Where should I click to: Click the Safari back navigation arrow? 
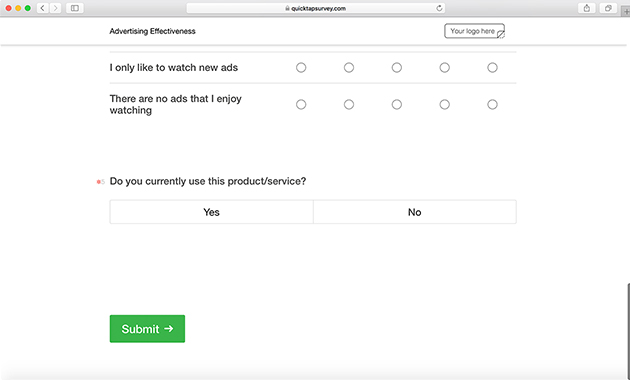pos(43,8)
